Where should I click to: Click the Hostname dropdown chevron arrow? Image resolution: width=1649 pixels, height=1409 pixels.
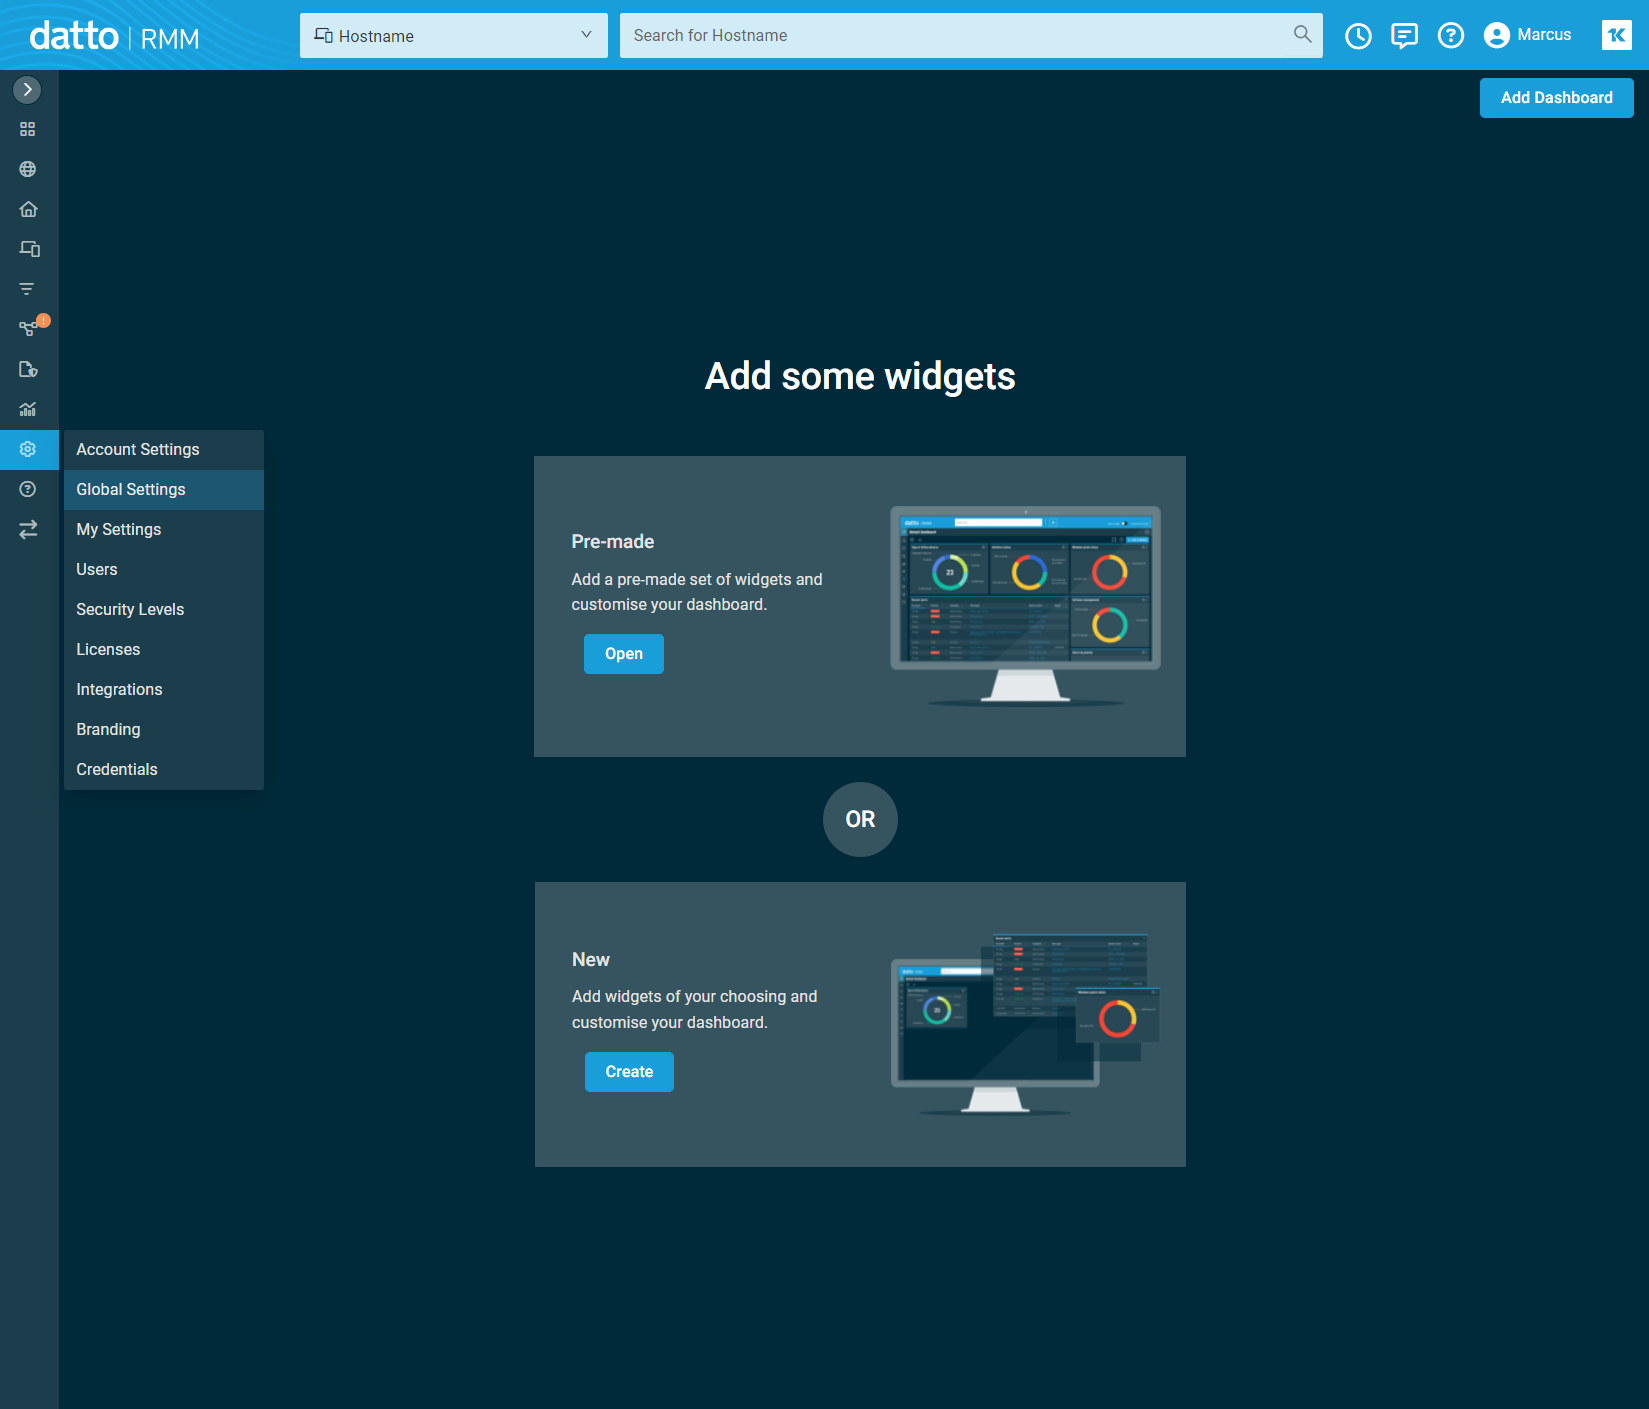586,35
